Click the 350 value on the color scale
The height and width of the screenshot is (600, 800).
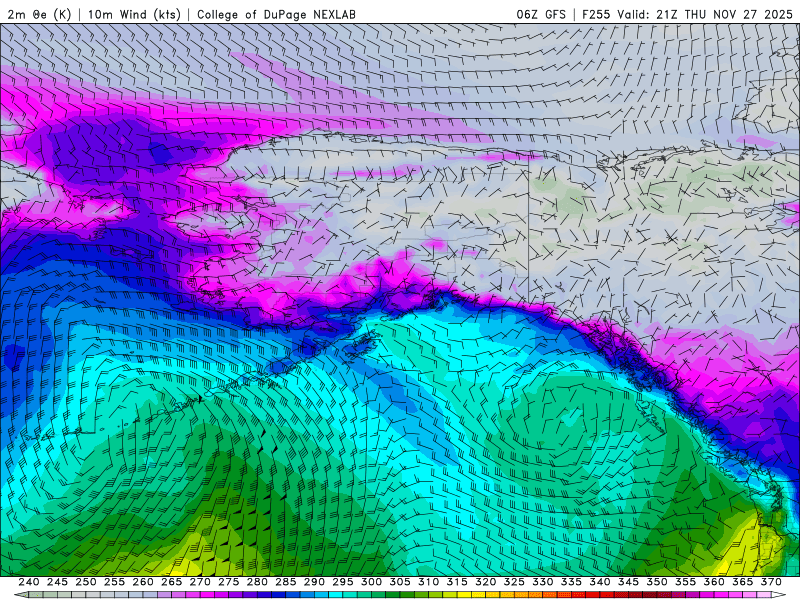click(657, 582)
